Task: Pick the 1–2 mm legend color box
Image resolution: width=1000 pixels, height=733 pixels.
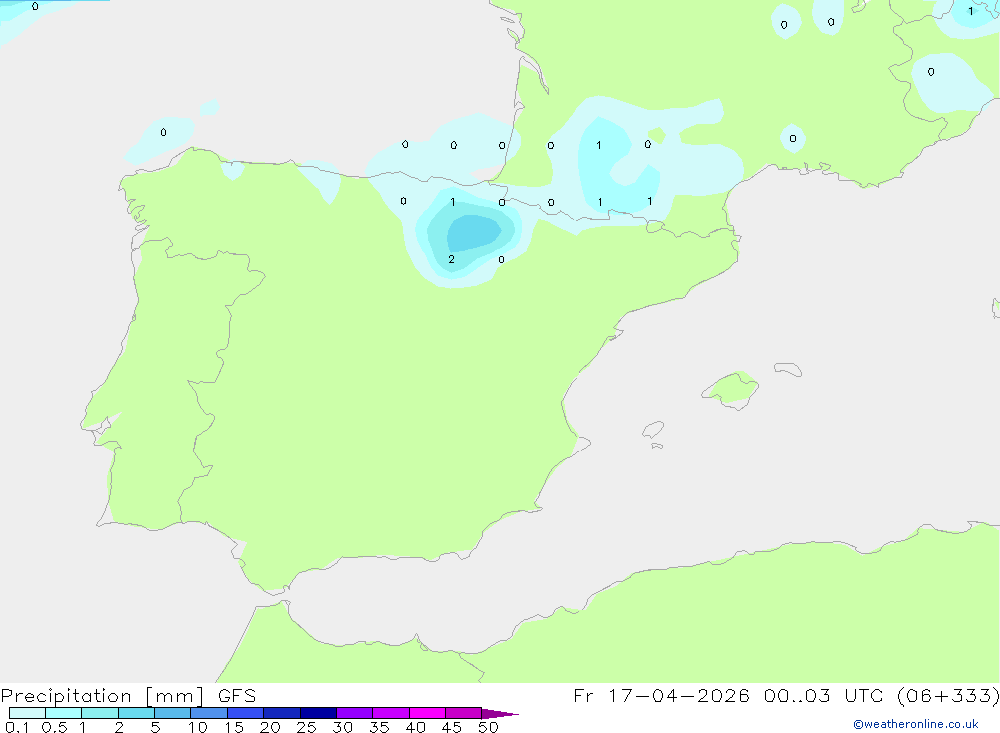Action: click(x=99, y=713)
